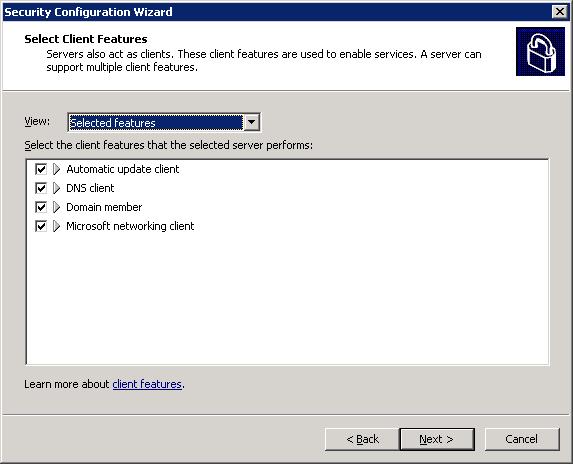Expand Domain member details triangle

point(56,207)
